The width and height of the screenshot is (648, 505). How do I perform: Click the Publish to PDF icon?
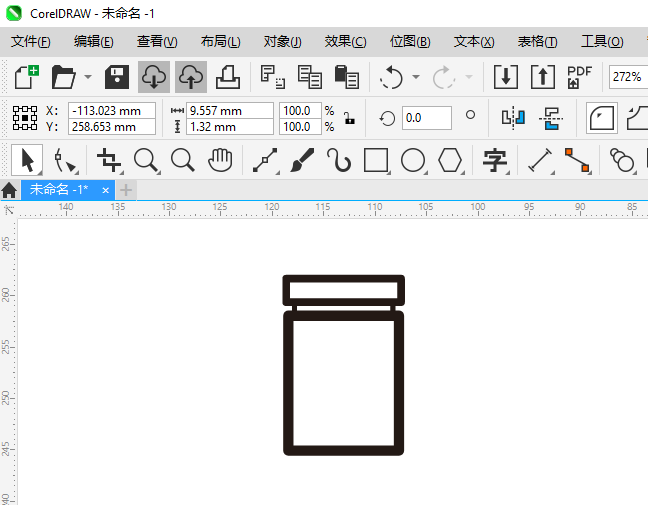tap(579, 77)
